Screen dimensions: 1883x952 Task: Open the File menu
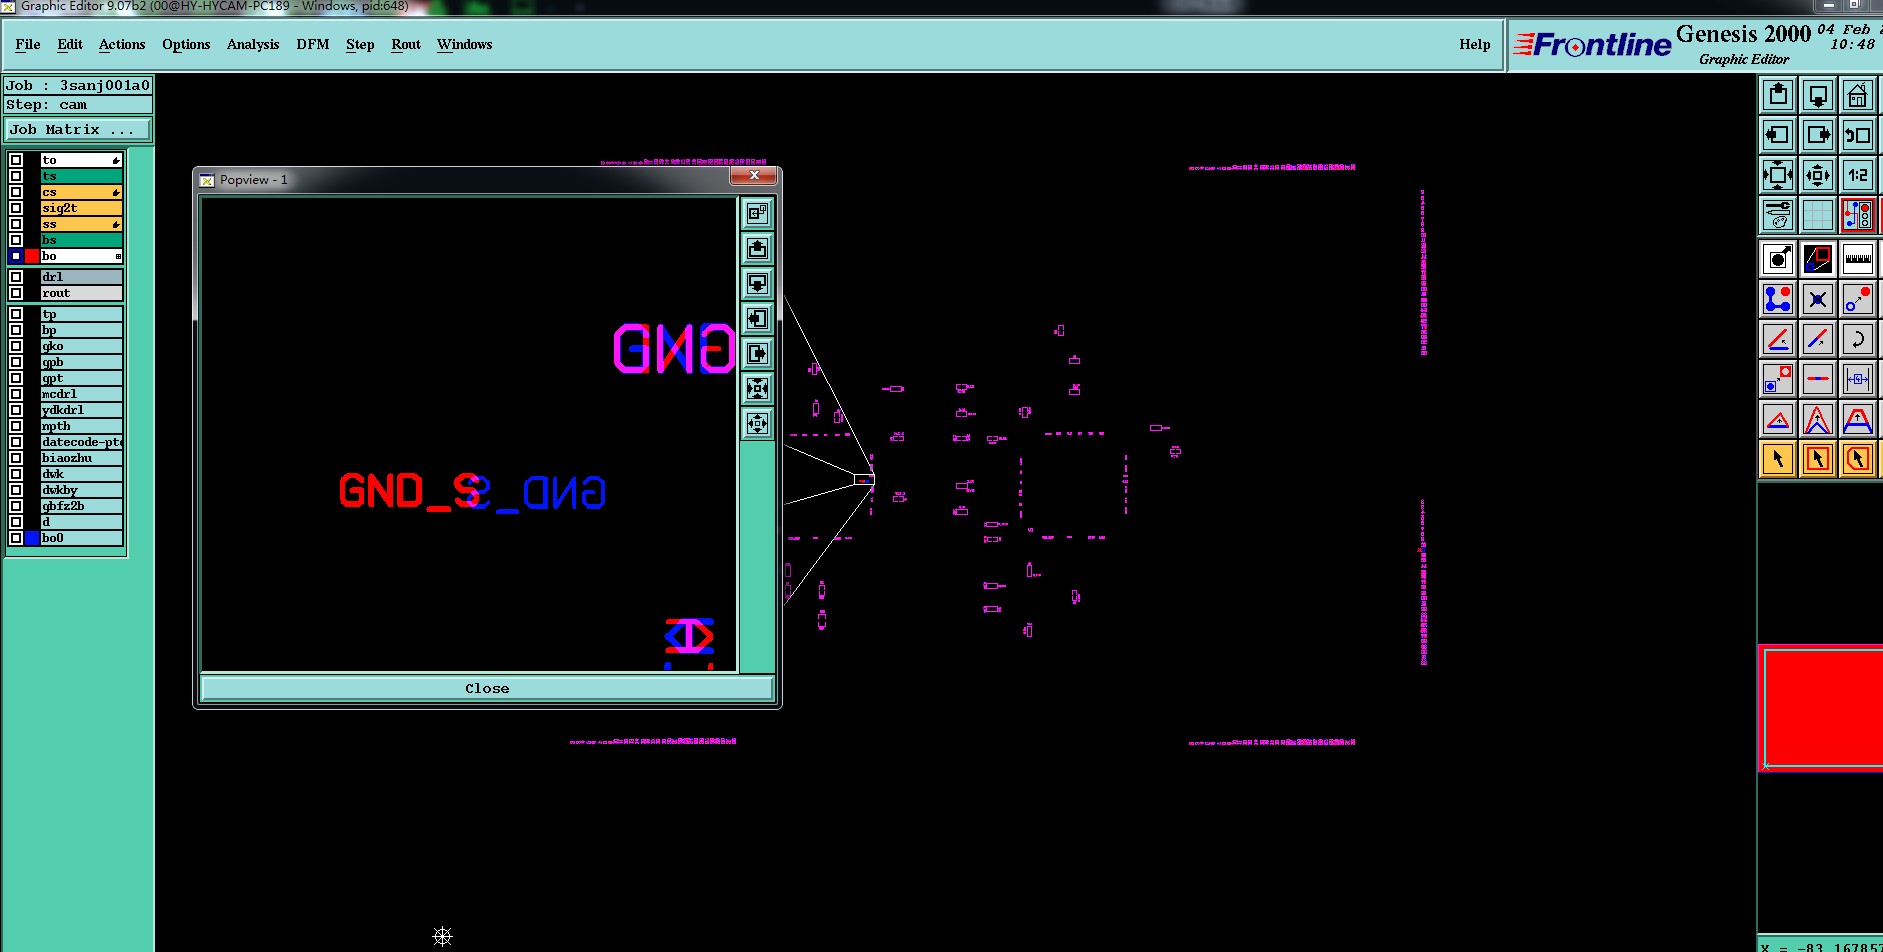coord(28,44)
